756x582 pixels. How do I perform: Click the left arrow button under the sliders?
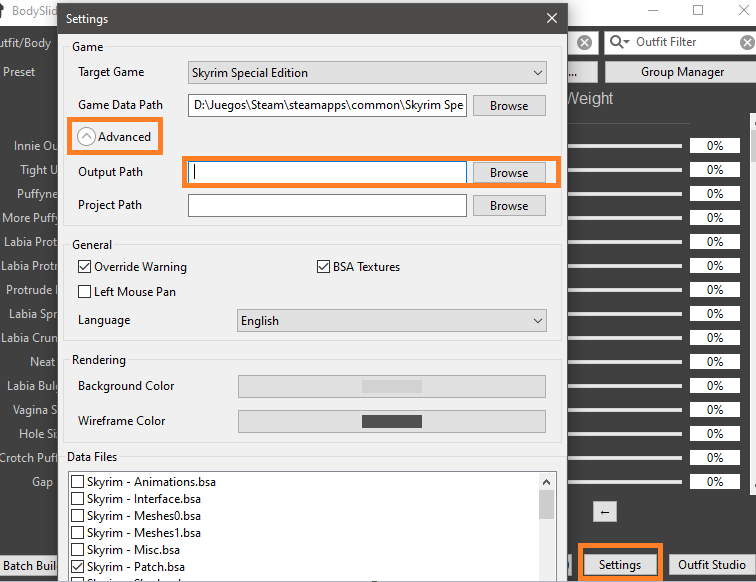[605, 512]
